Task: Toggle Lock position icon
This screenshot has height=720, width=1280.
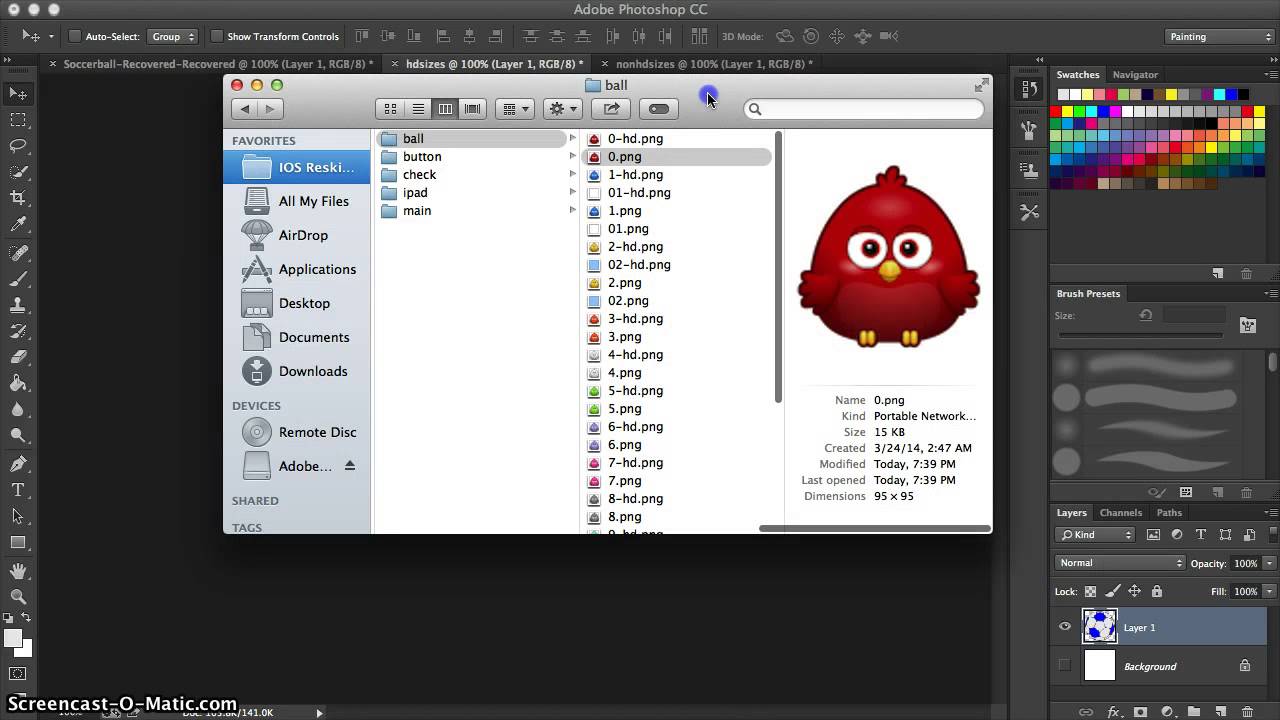Action: click(1134, 591)
